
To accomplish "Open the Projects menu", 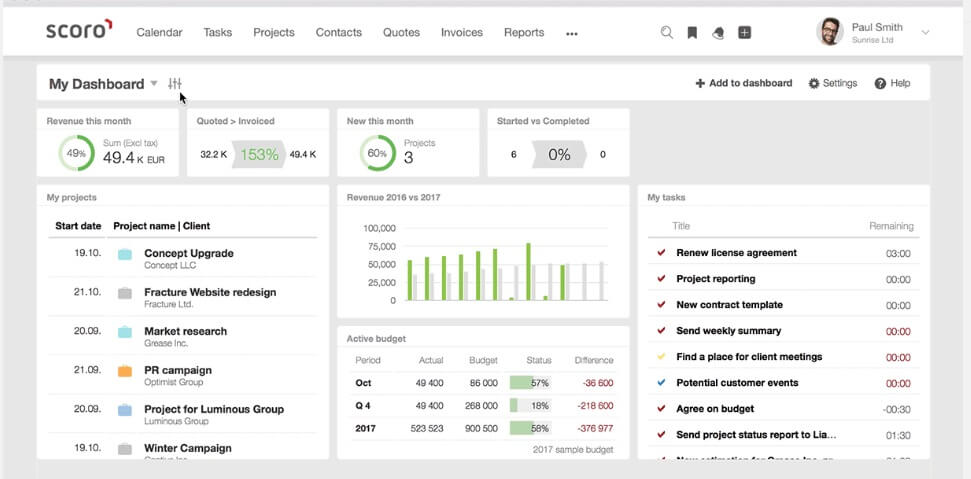I will click(x=274, y=33).
